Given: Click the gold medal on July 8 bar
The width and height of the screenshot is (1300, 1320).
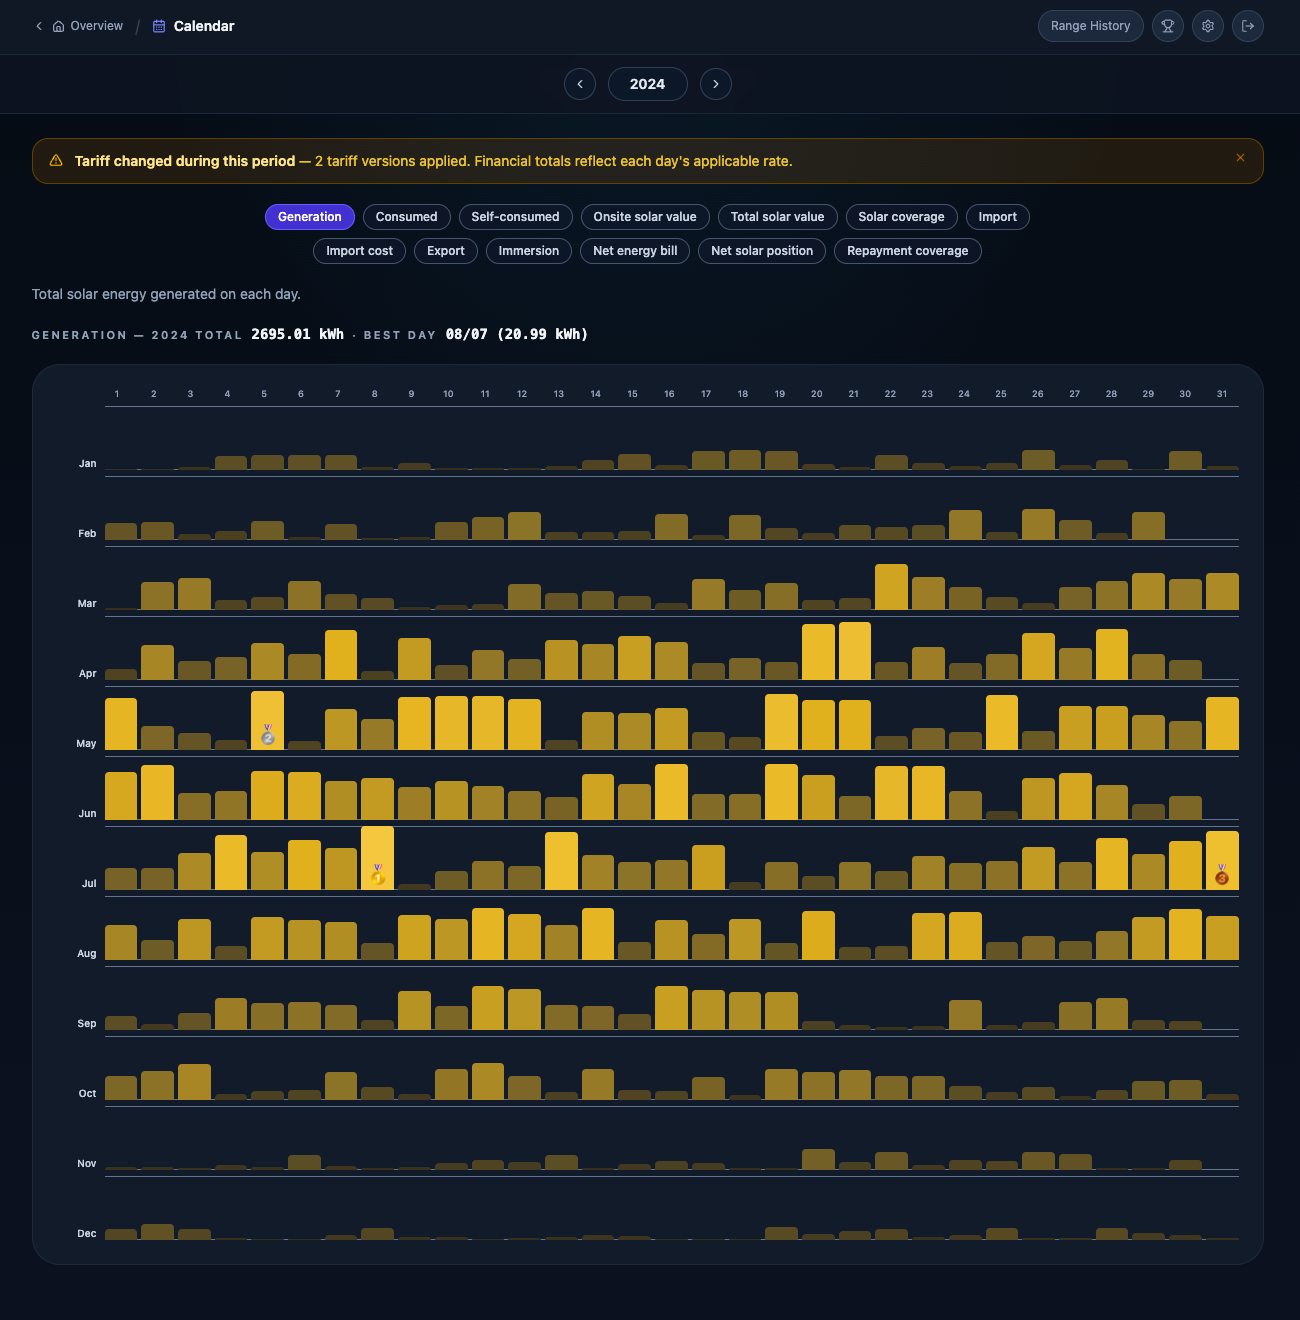Looking at the screenshot, I should [378, 875].
